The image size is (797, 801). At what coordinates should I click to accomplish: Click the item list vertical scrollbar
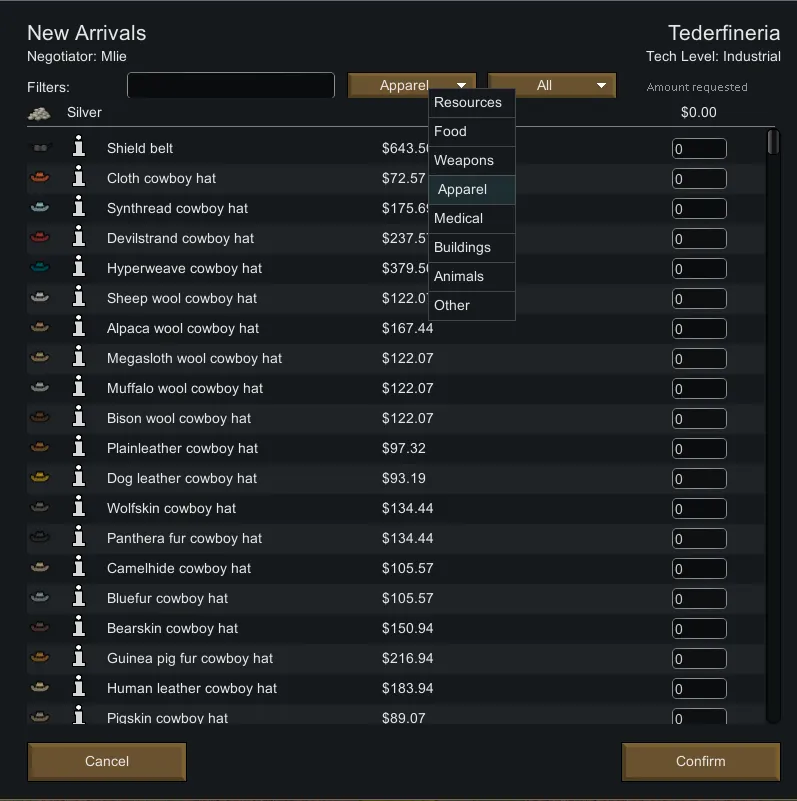pyautogui.click(x=772, y=425)
